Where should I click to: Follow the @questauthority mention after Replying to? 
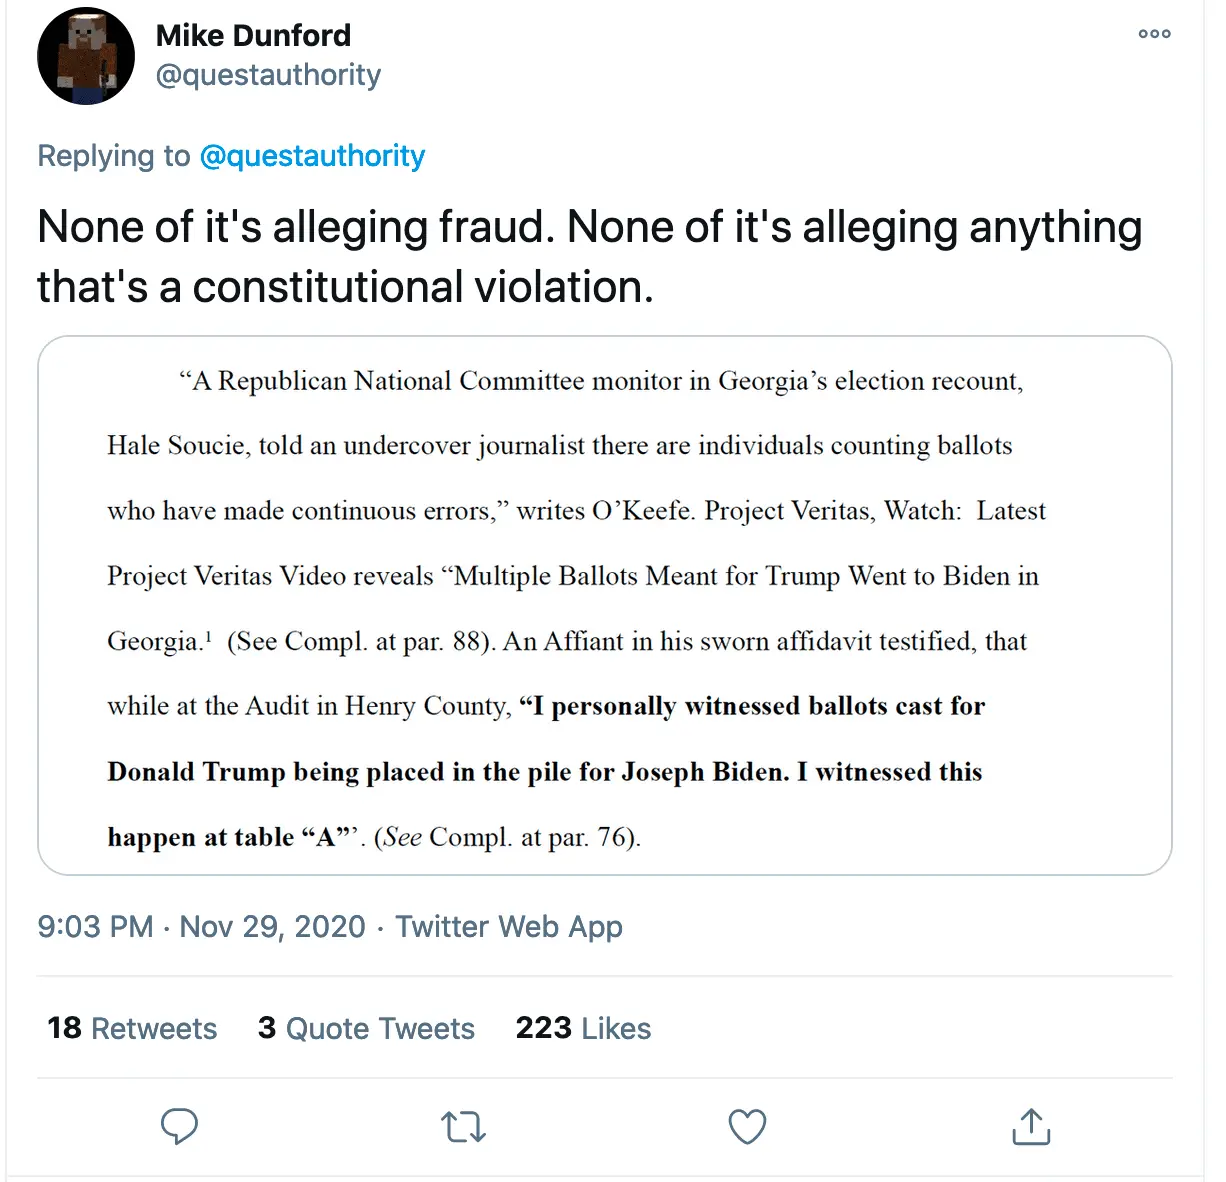pyautogui.click(x=312, y=156)
